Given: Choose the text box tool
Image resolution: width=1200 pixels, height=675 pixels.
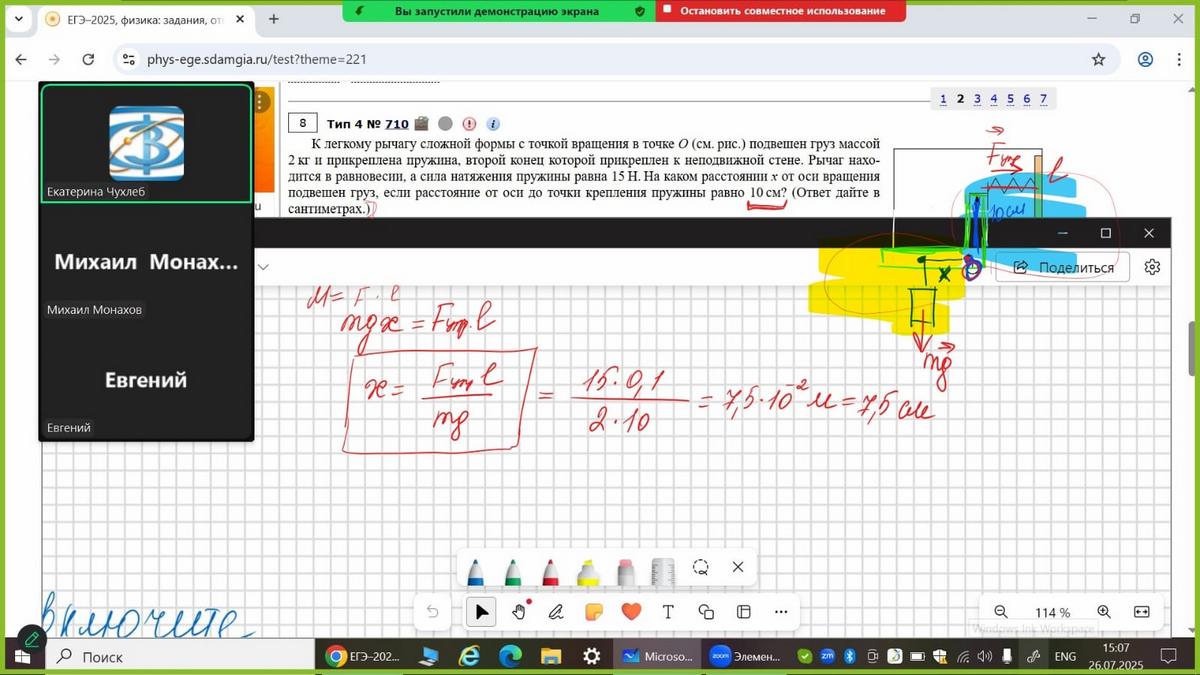Looking at the screenshot, I should click(x=668, y=612).
